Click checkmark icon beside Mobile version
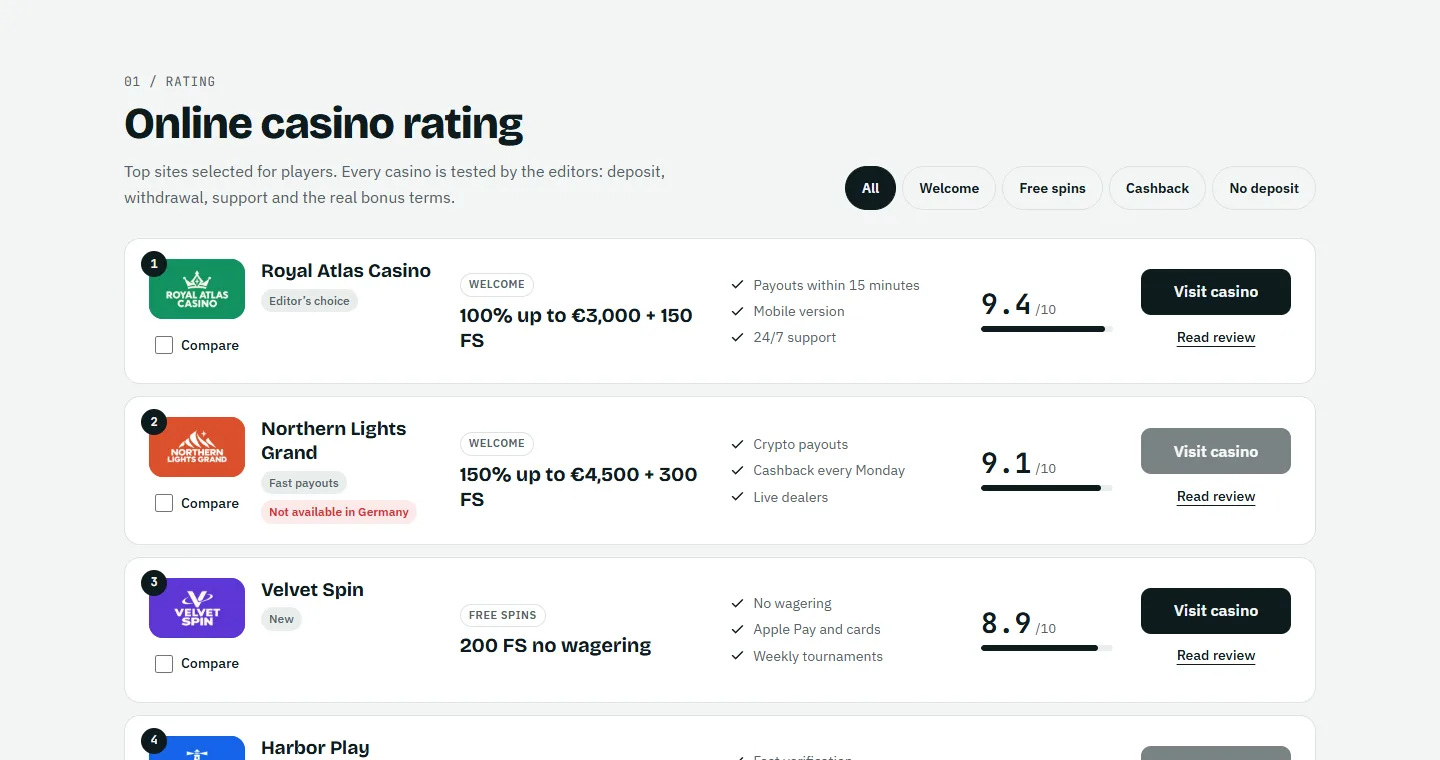 point(738,311)
